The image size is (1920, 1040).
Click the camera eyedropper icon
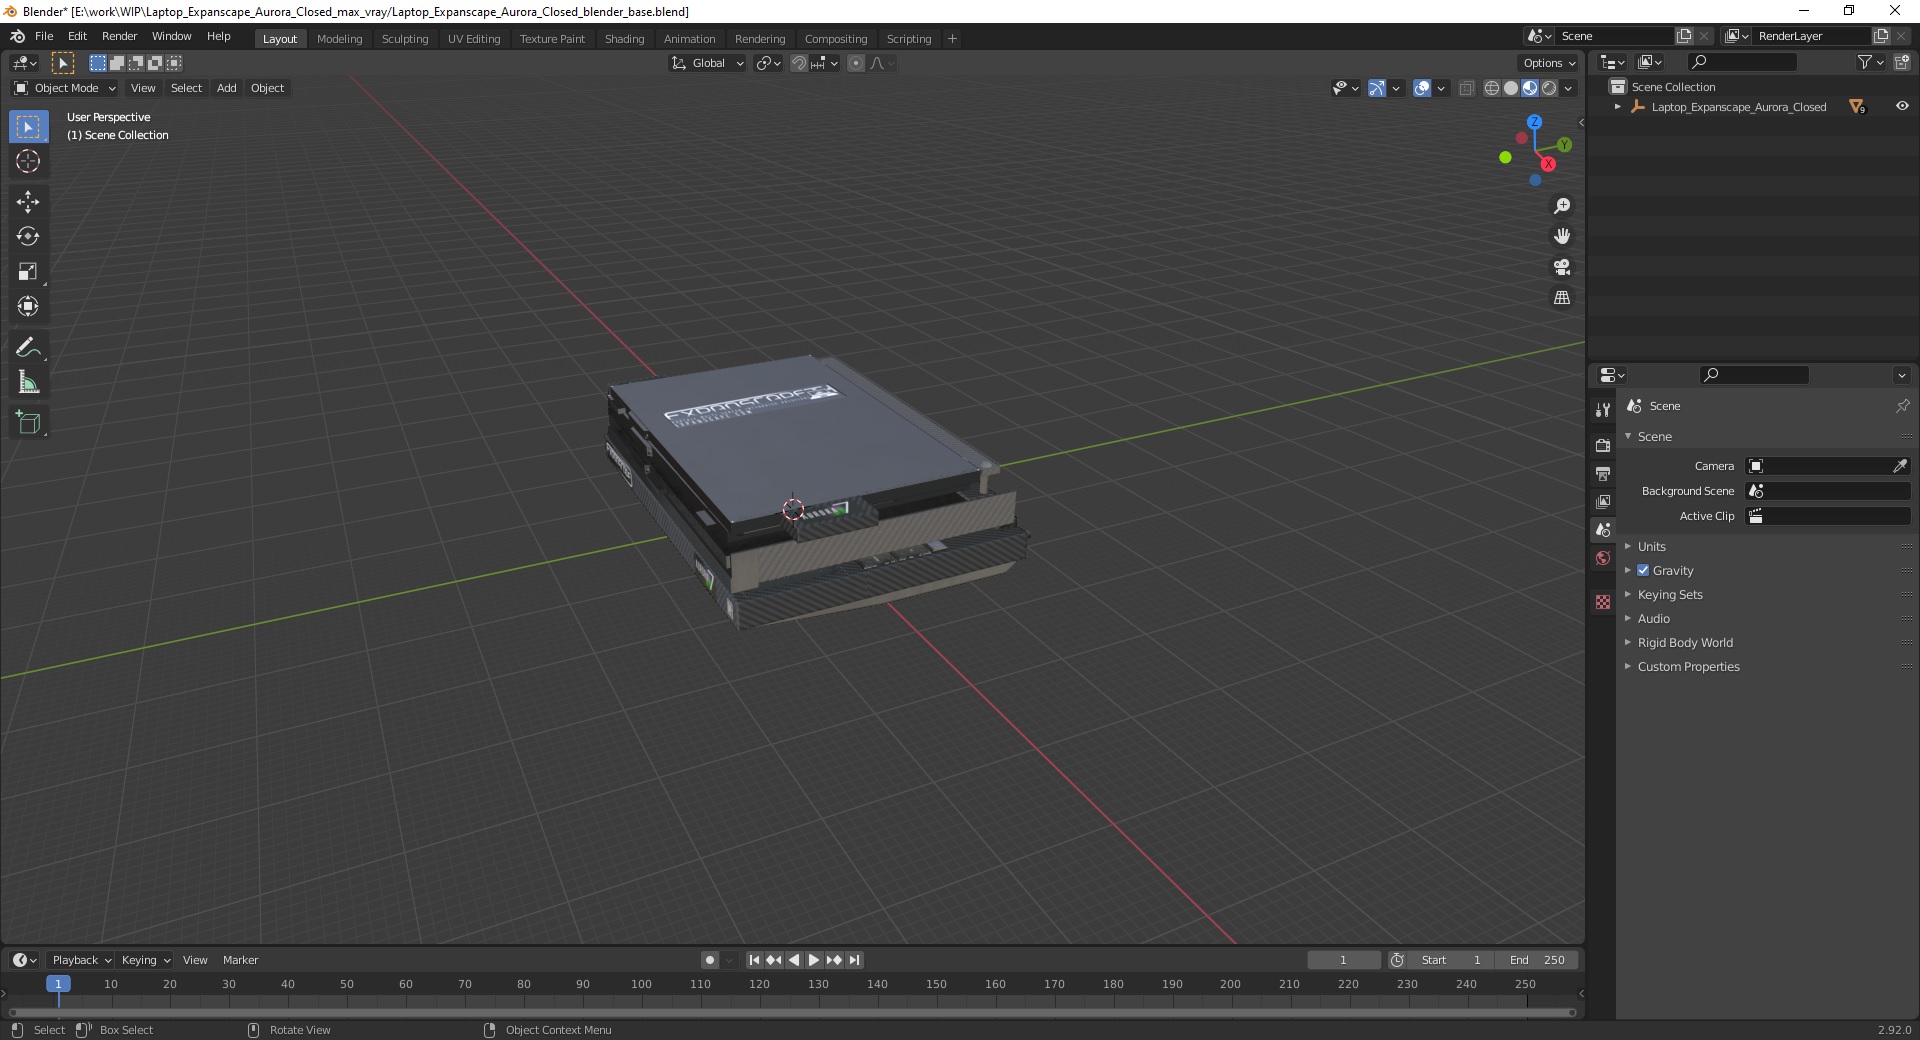click(1900, 466)
